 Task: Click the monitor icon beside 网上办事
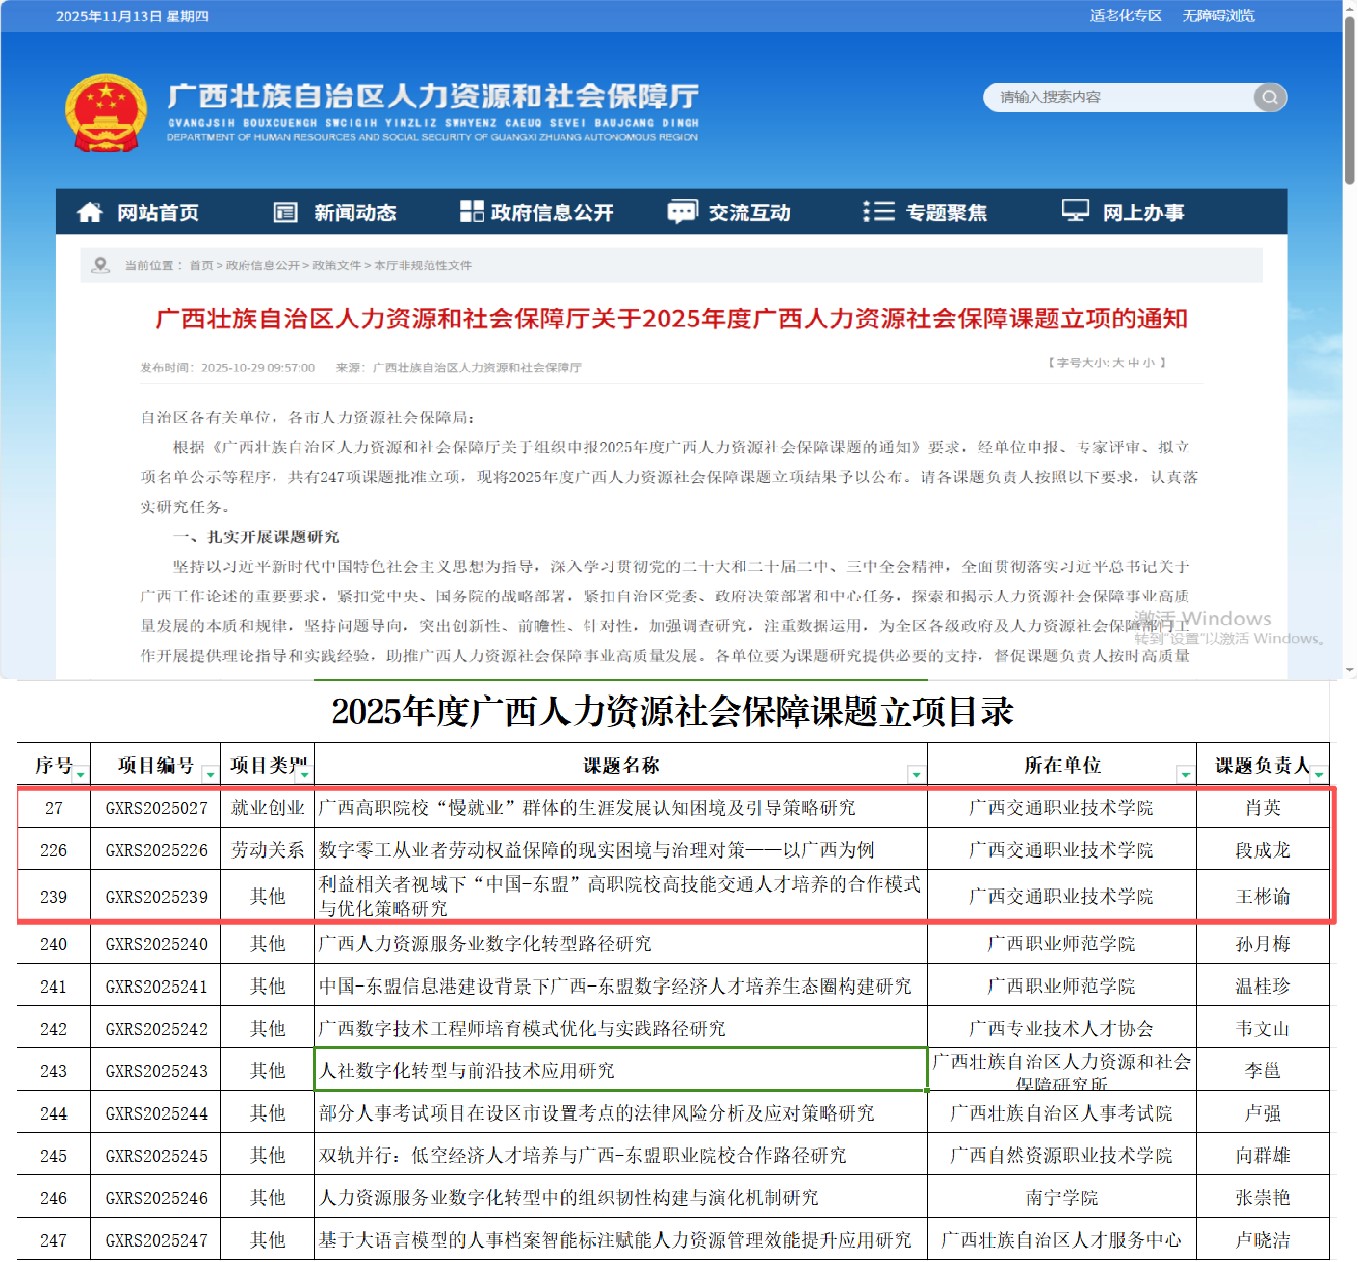click(1075, 211)
